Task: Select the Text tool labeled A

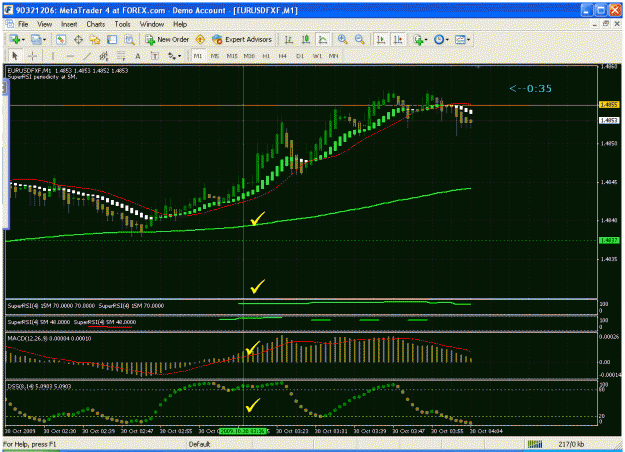Action: (x=138, y=56)
